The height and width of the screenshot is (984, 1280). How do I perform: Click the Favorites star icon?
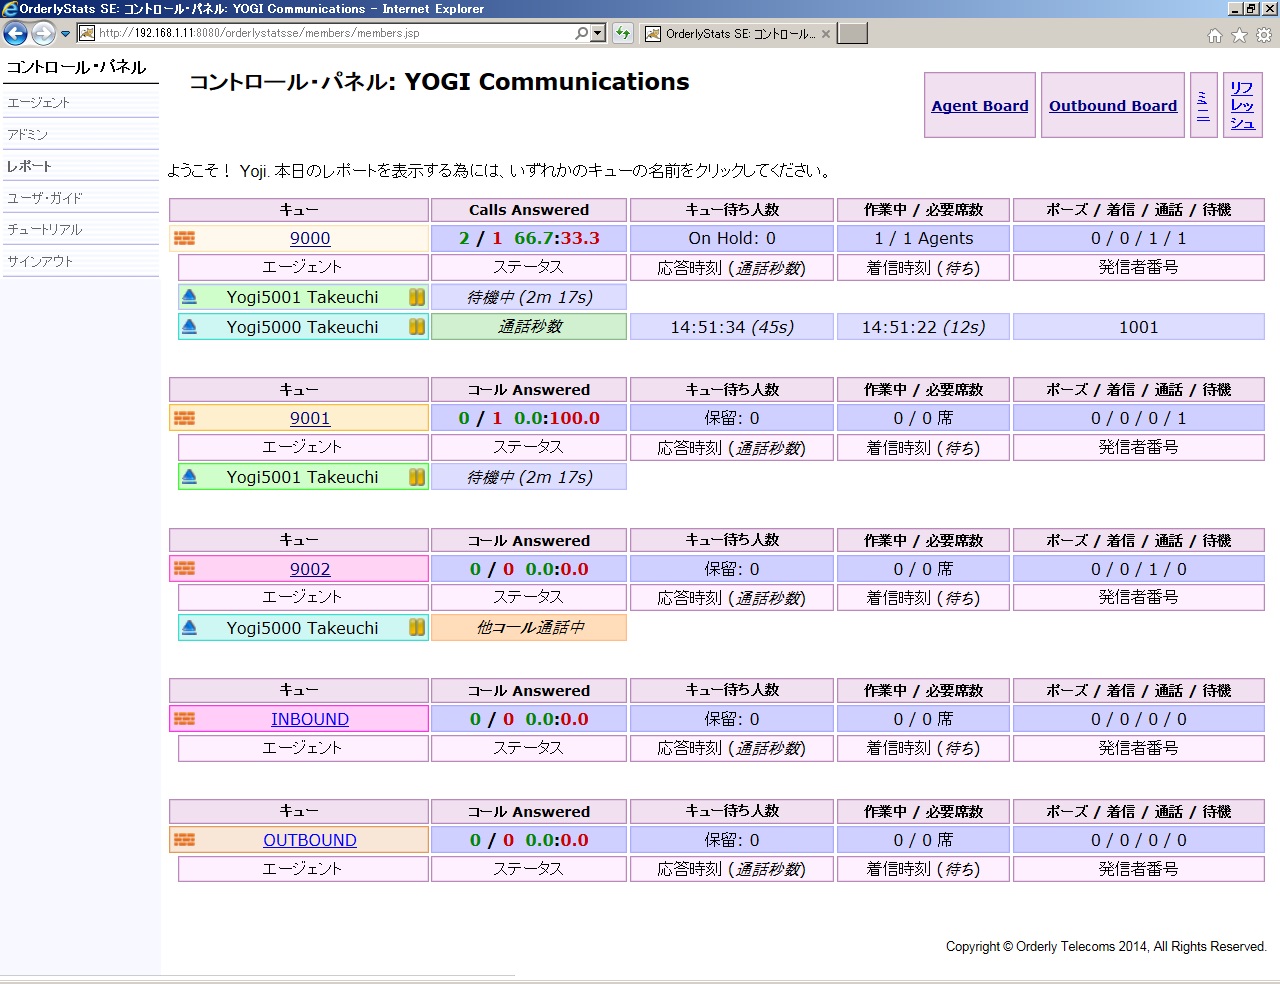(1239, 35)
